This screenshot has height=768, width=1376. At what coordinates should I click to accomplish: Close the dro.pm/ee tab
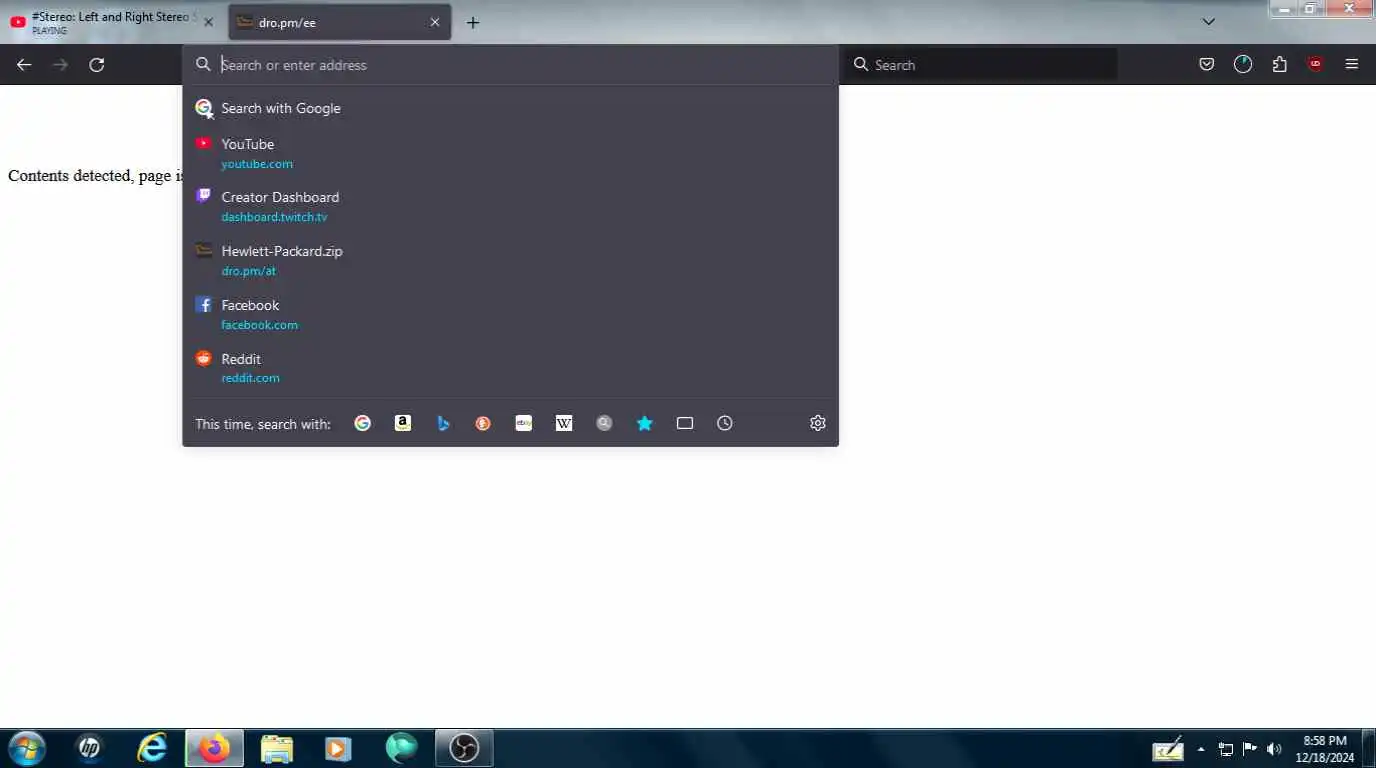[435, 22]
